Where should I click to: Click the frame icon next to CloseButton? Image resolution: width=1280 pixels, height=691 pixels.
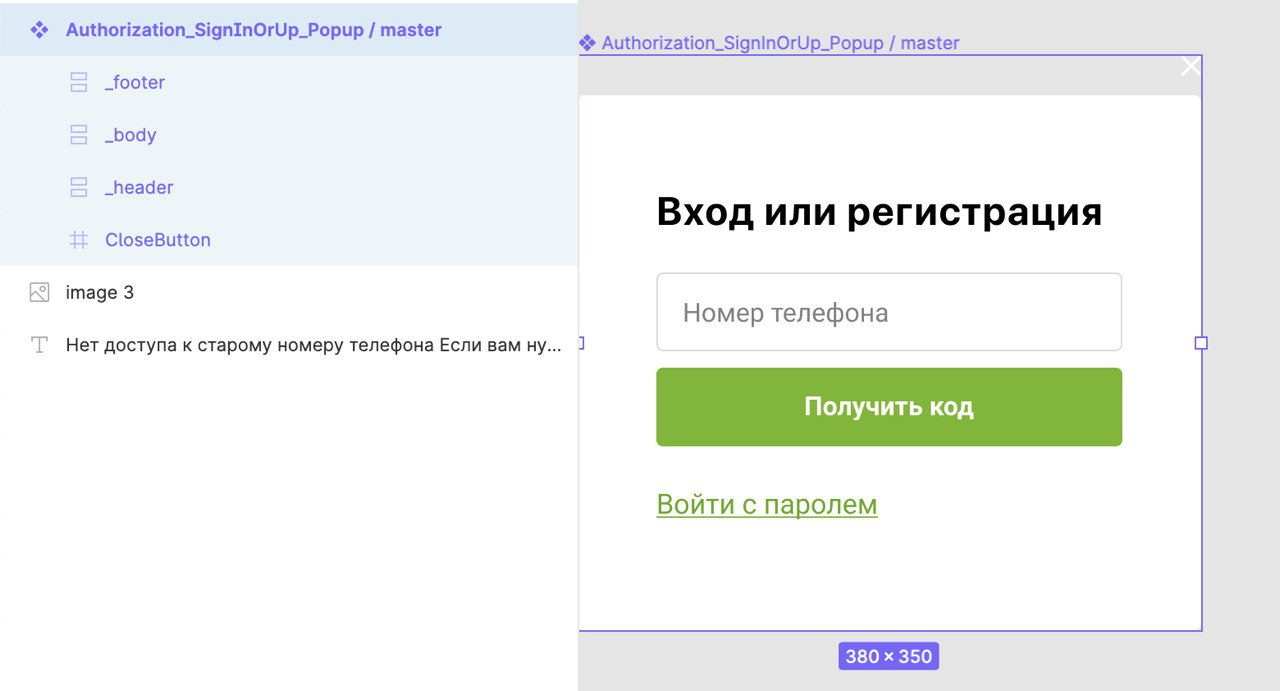(x=79, y=240)
